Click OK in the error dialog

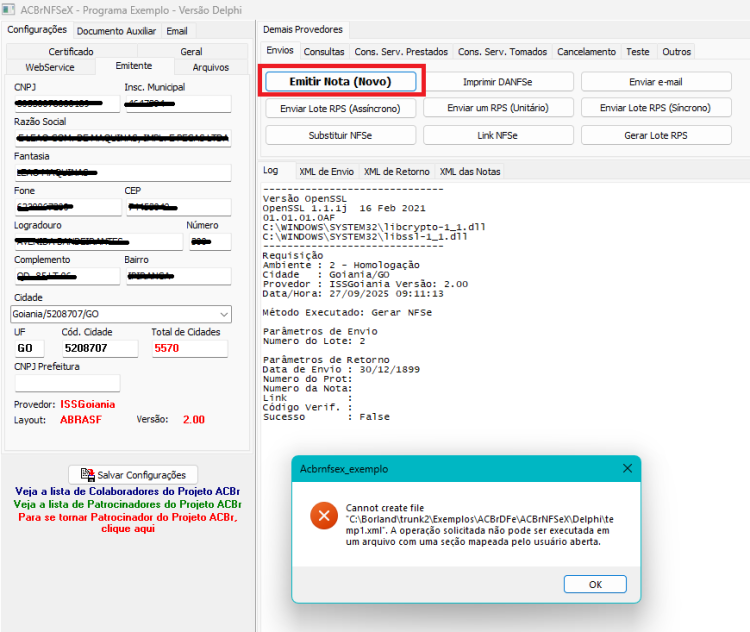click(595, 584)
